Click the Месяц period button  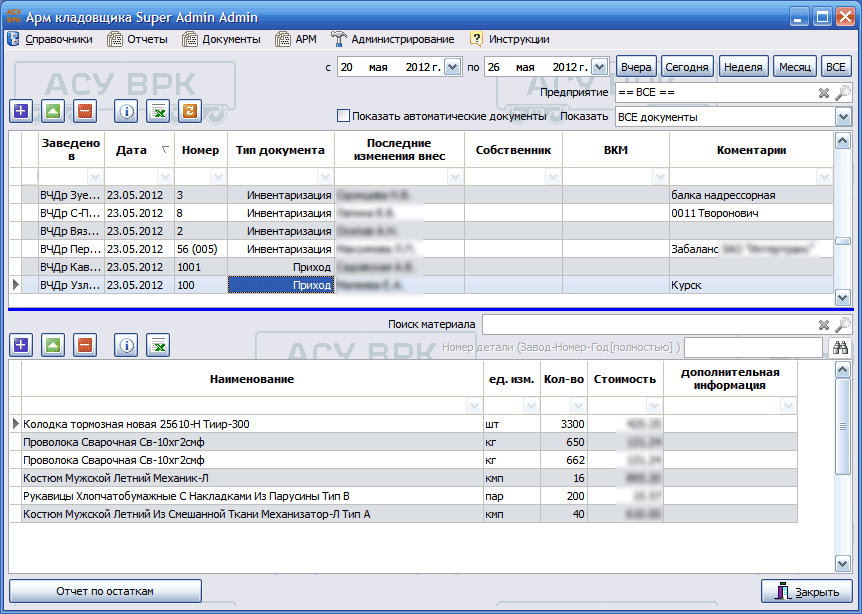(x=795, y=67)
